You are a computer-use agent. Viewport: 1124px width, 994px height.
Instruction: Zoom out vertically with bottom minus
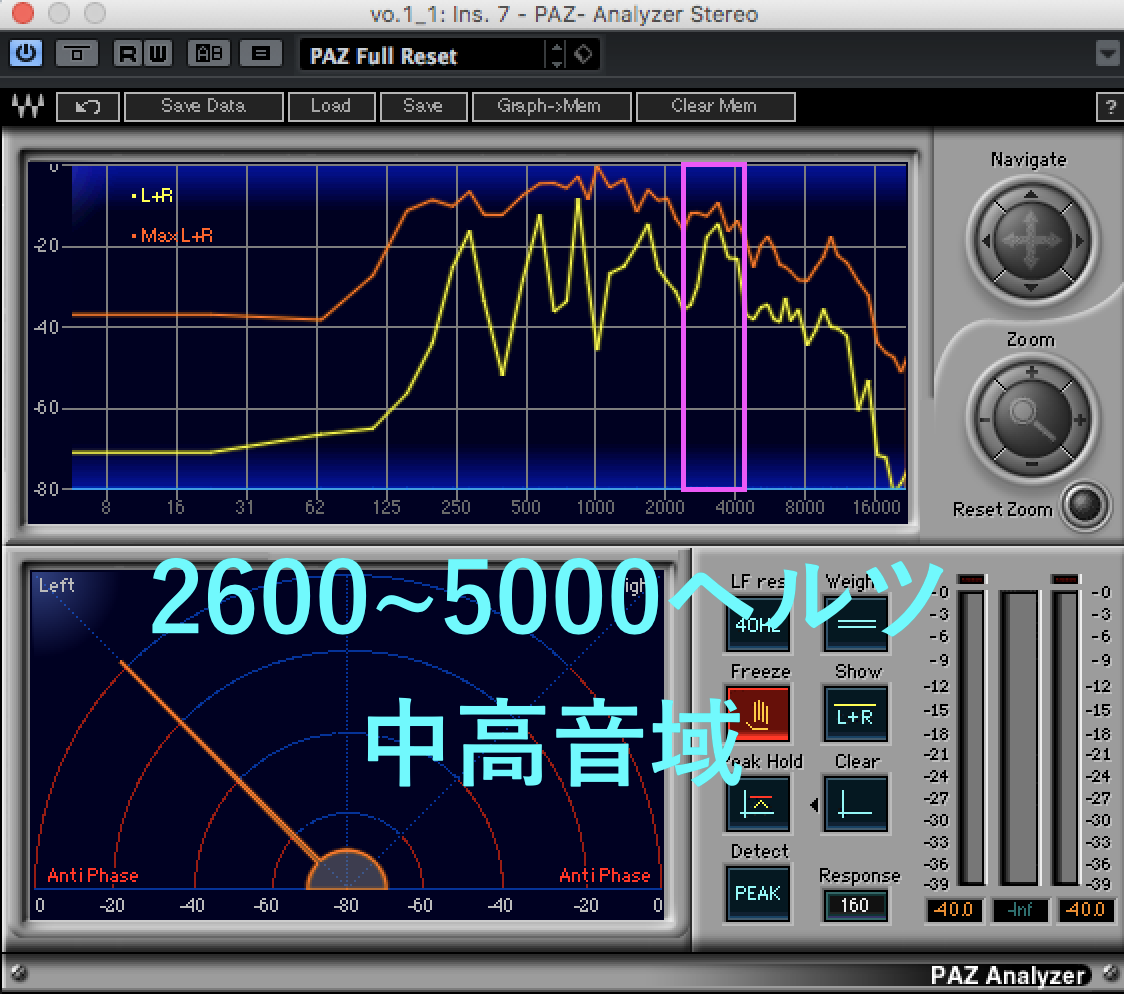click(1032, 465)
